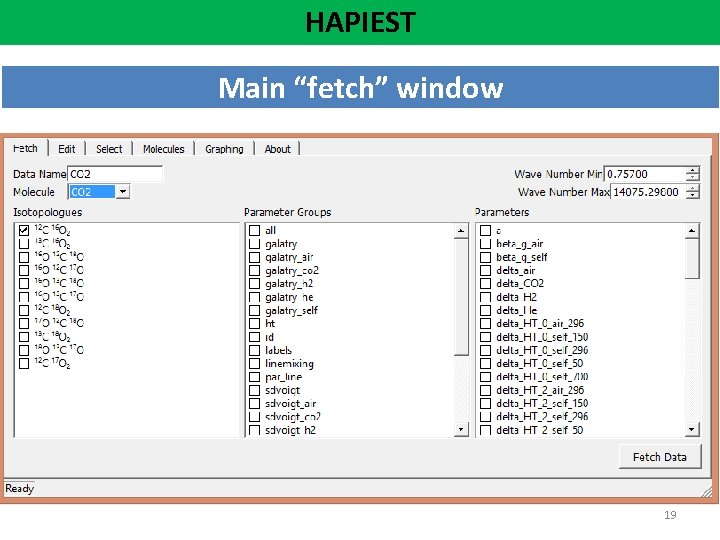Check the galatry_co2 parameter group

254,270
